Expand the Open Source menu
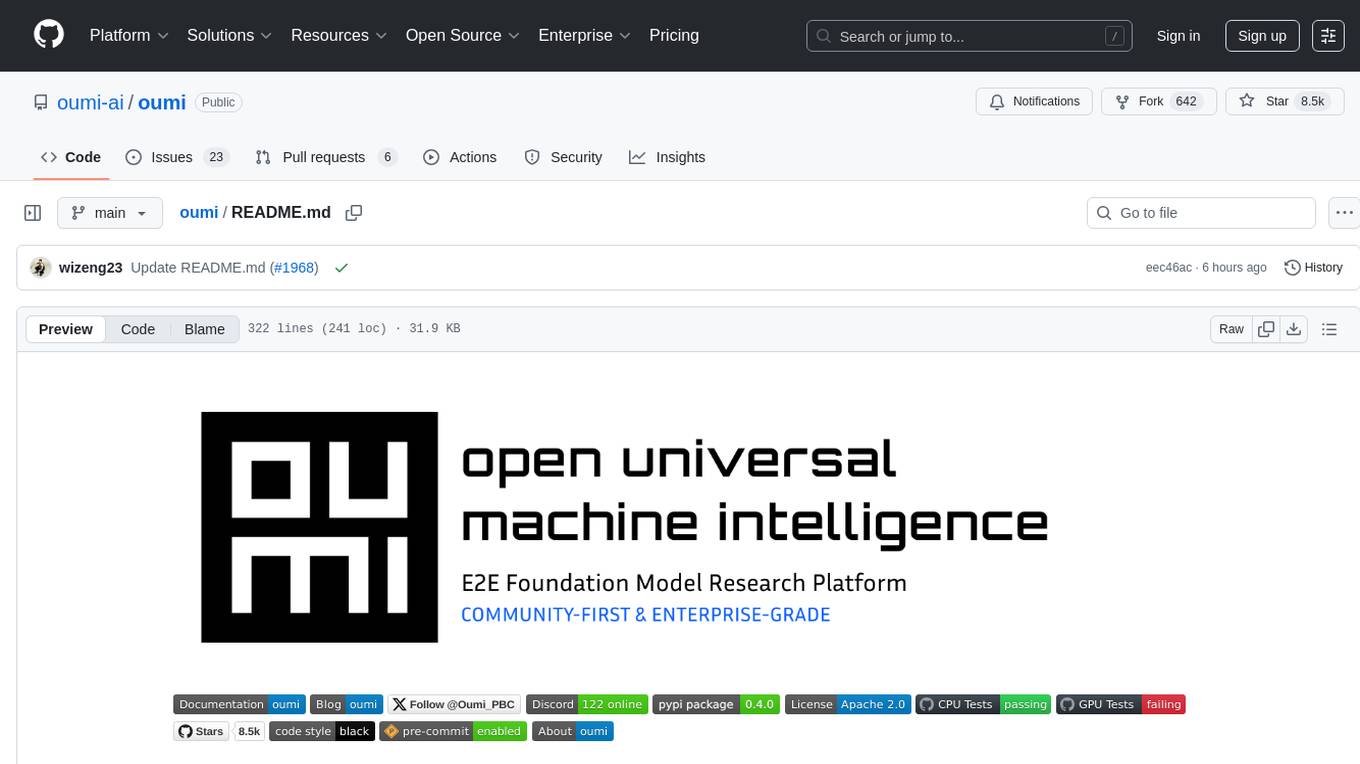1360x764 pixels. (x=463, y=35)
